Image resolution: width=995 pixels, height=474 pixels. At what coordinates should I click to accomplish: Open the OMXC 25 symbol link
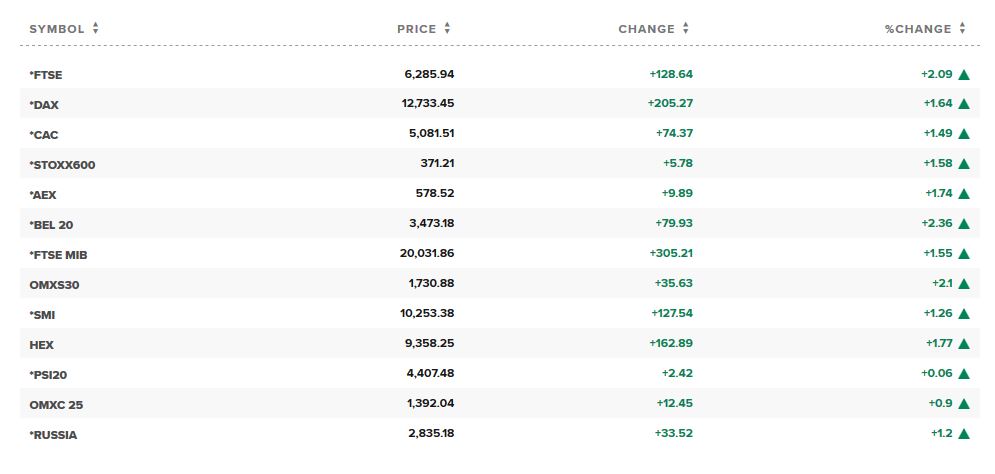pyautogui.click(x=56, y=405)
